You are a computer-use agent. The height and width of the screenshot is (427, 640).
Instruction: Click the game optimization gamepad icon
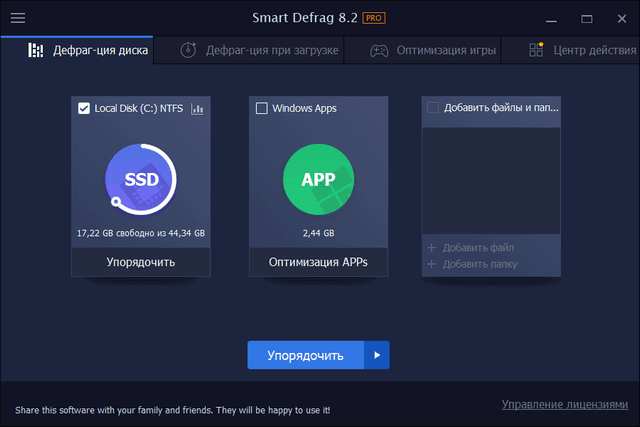(x=379, y=50)
